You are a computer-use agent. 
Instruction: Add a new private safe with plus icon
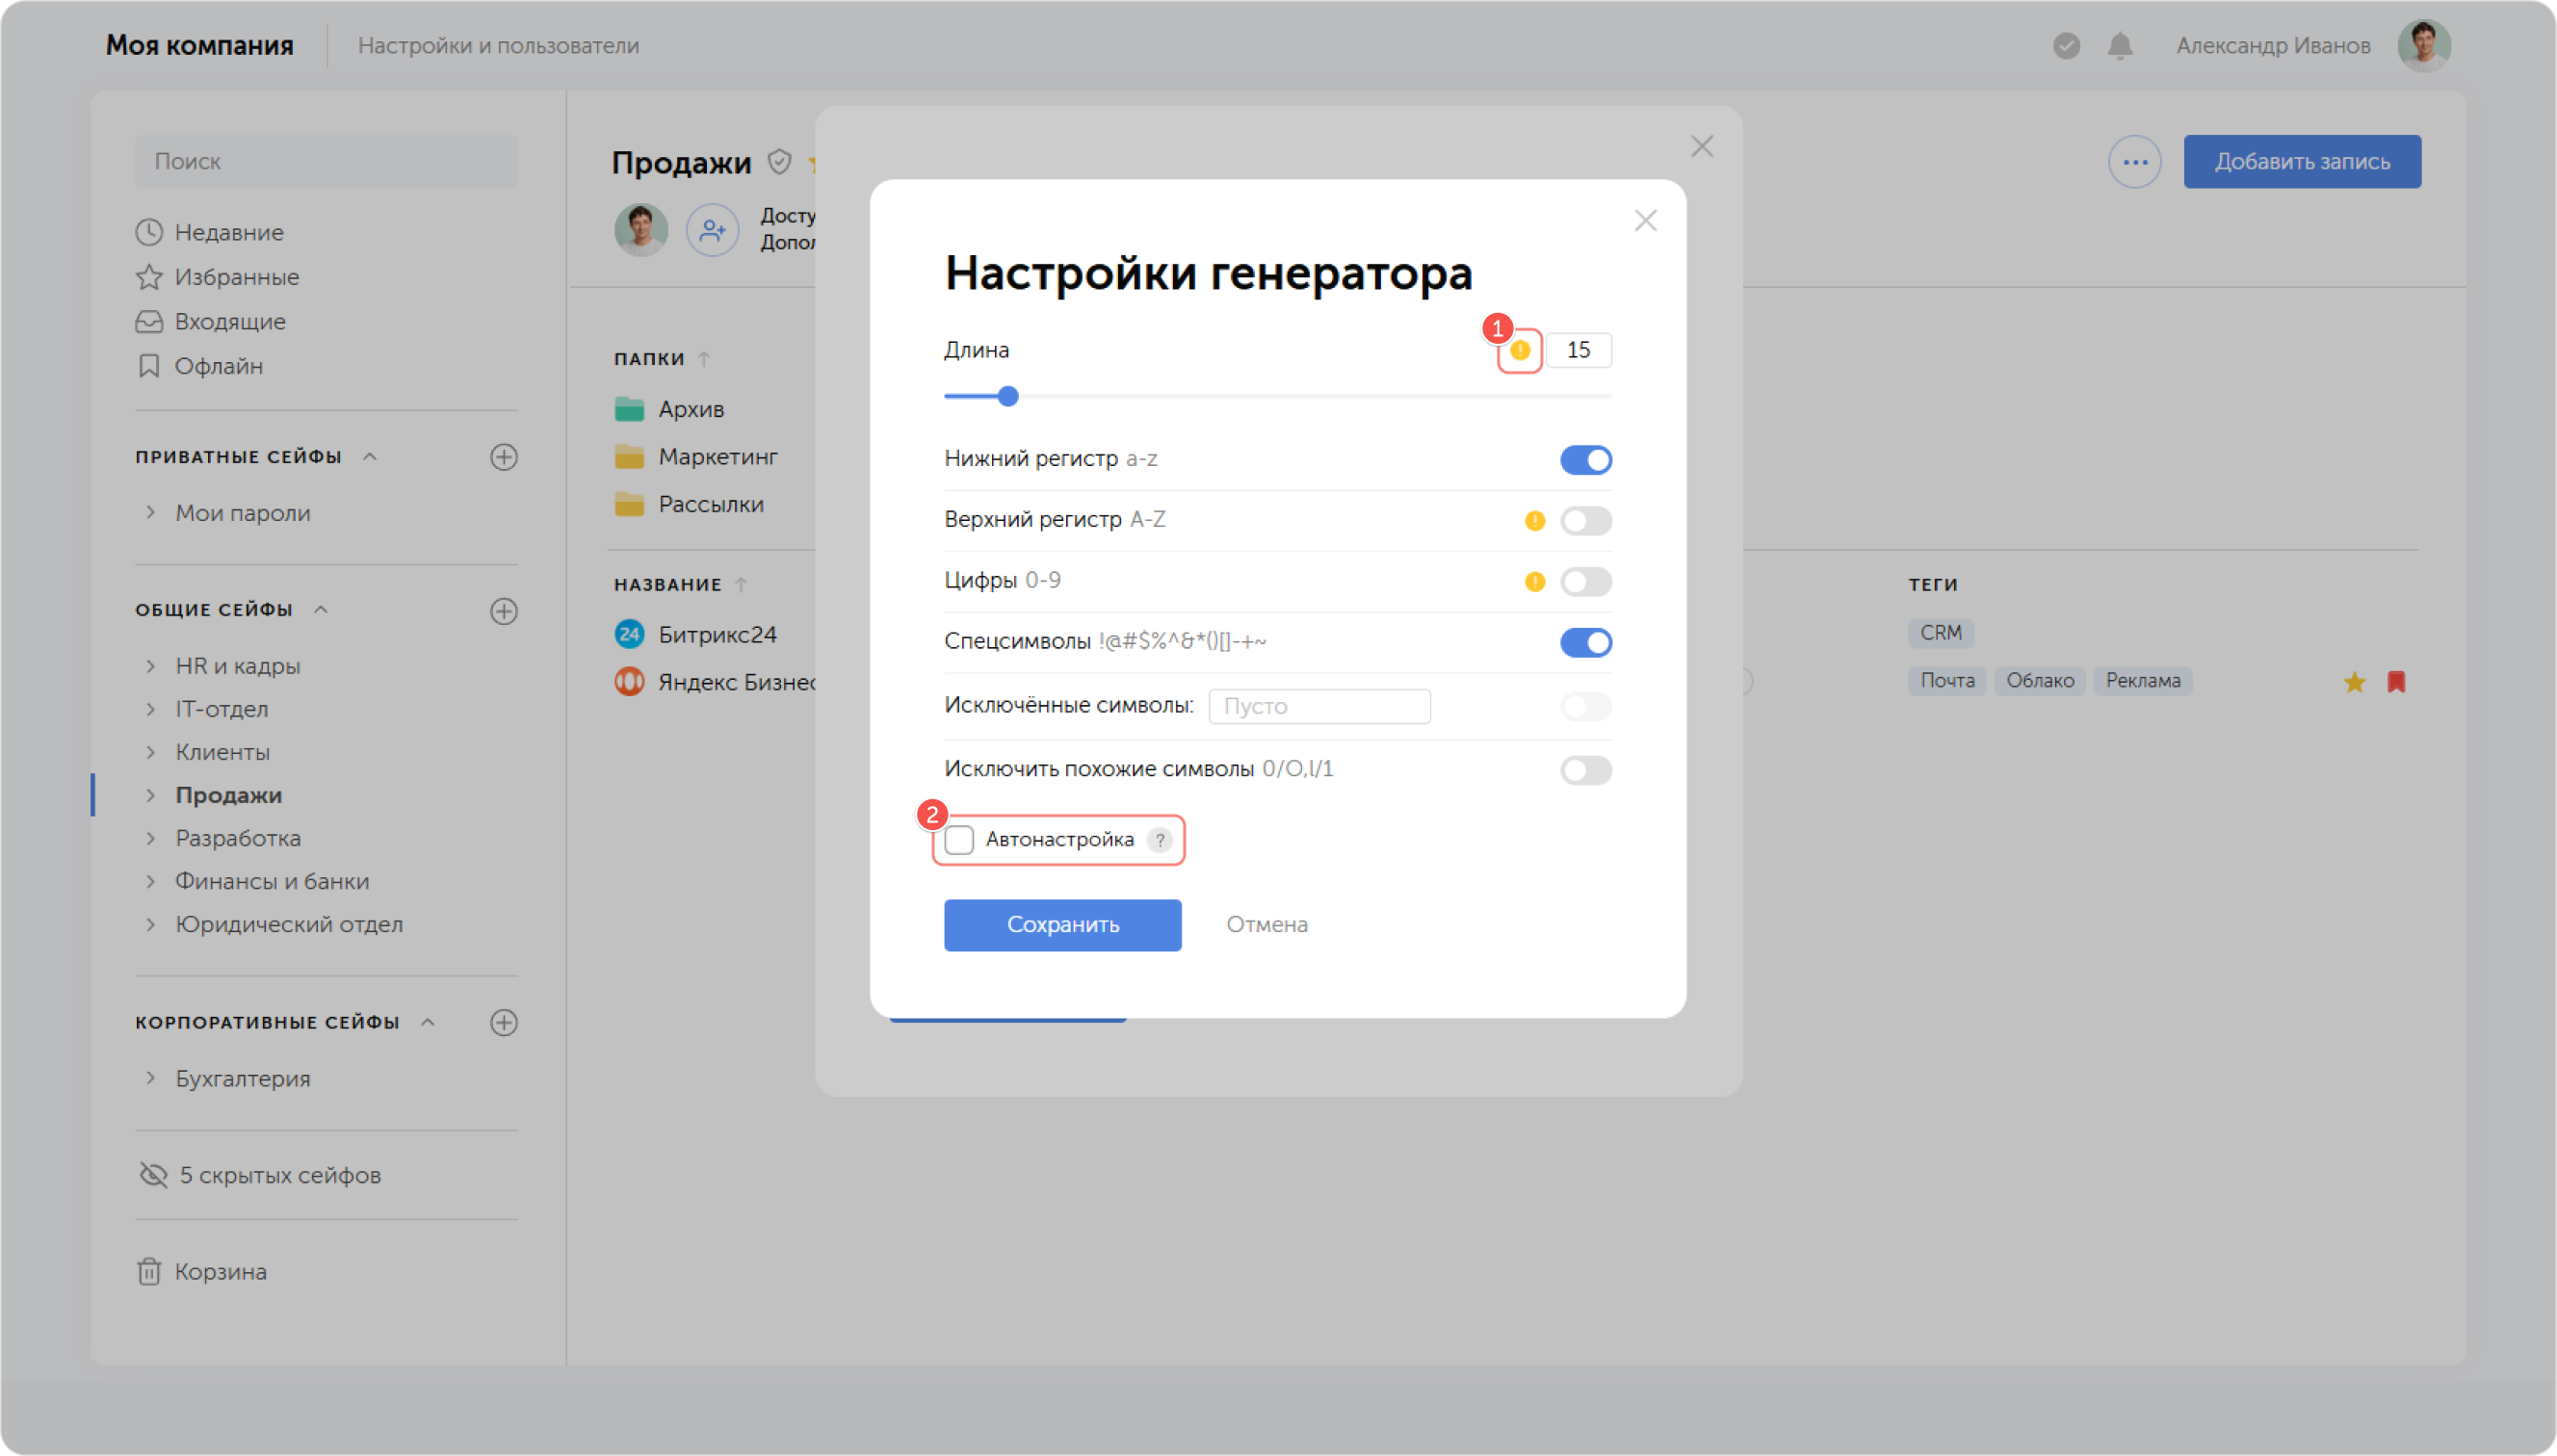504,457
